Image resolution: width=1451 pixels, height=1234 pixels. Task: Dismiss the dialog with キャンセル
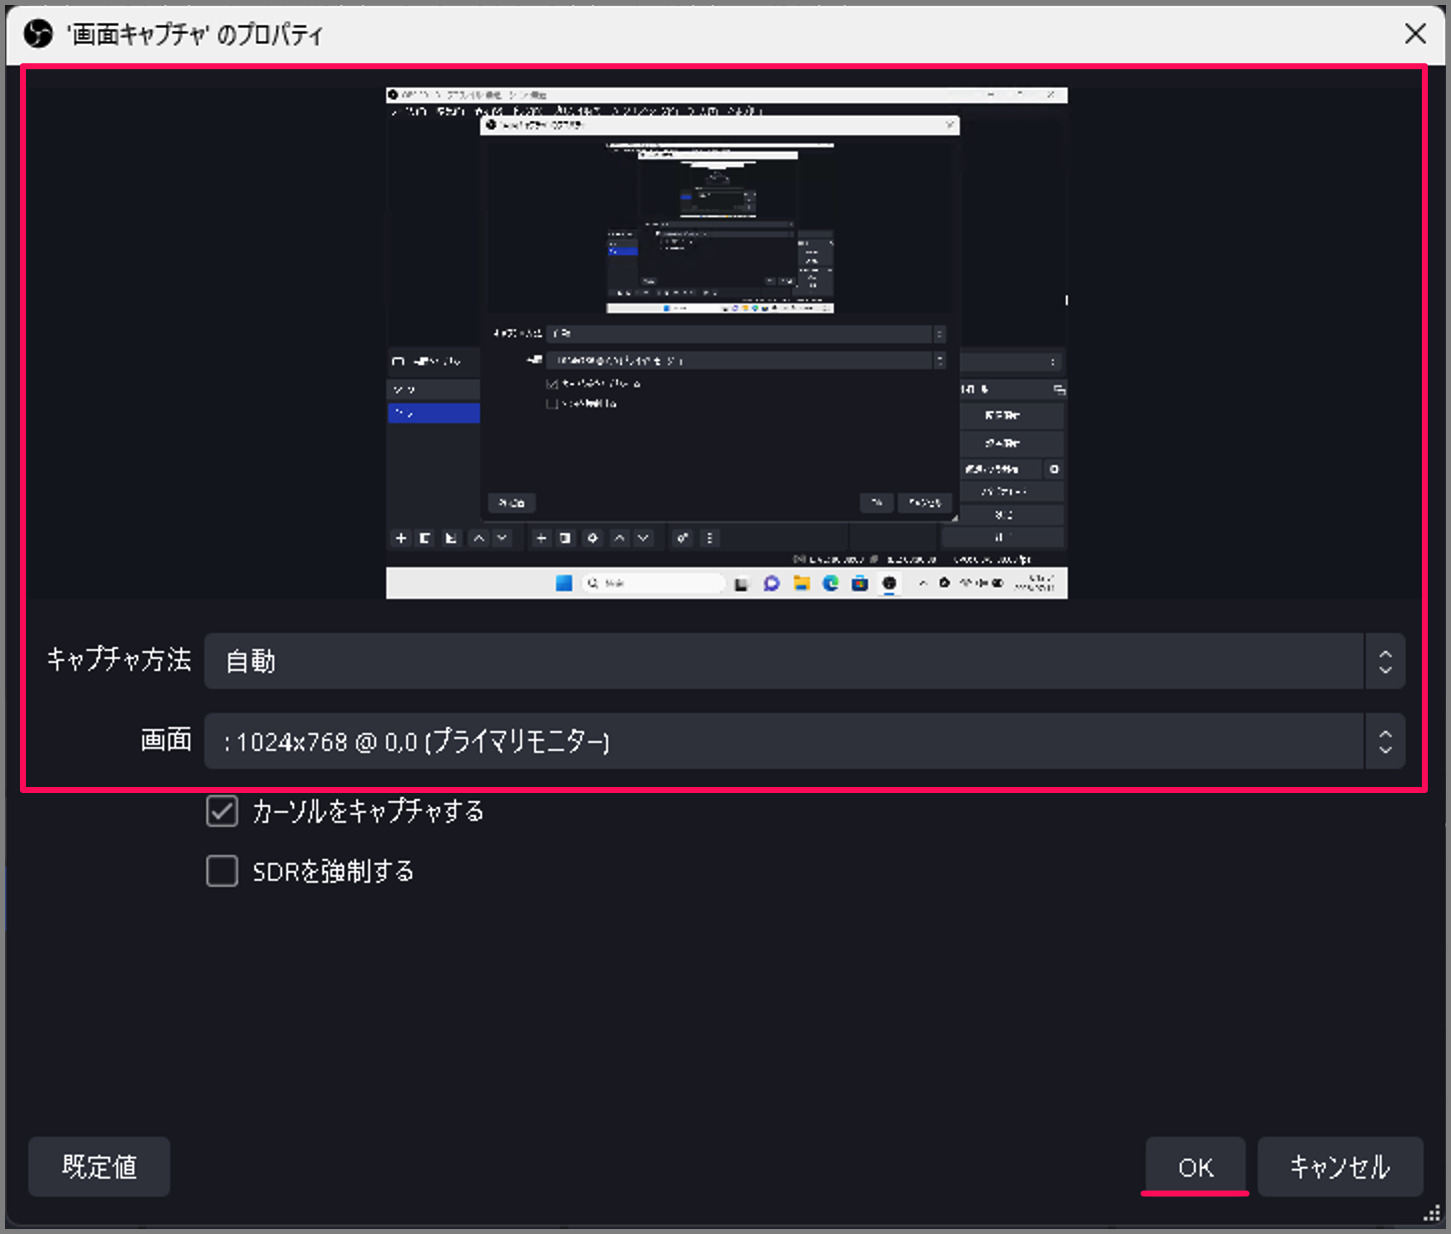coord(1340,1166)
